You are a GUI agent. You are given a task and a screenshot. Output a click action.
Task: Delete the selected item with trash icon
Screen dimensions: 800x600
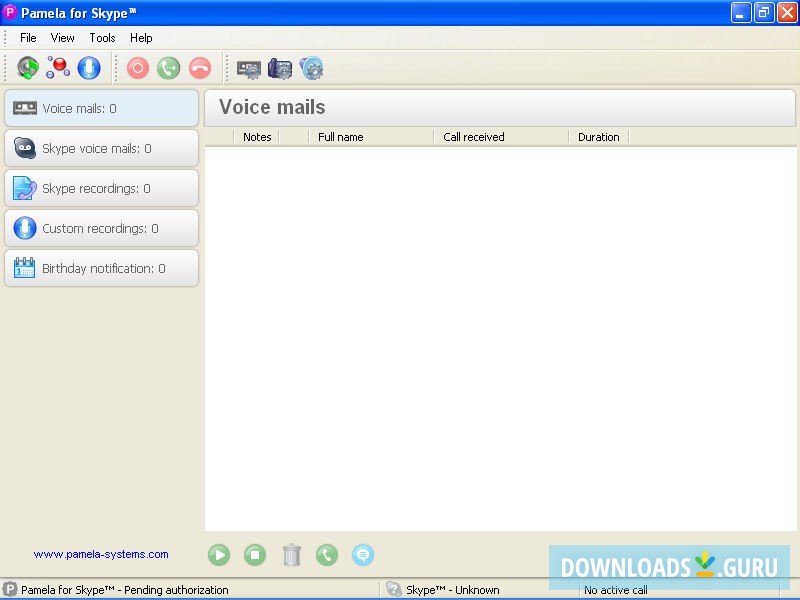pyautogui.click(x=292, y=555)
